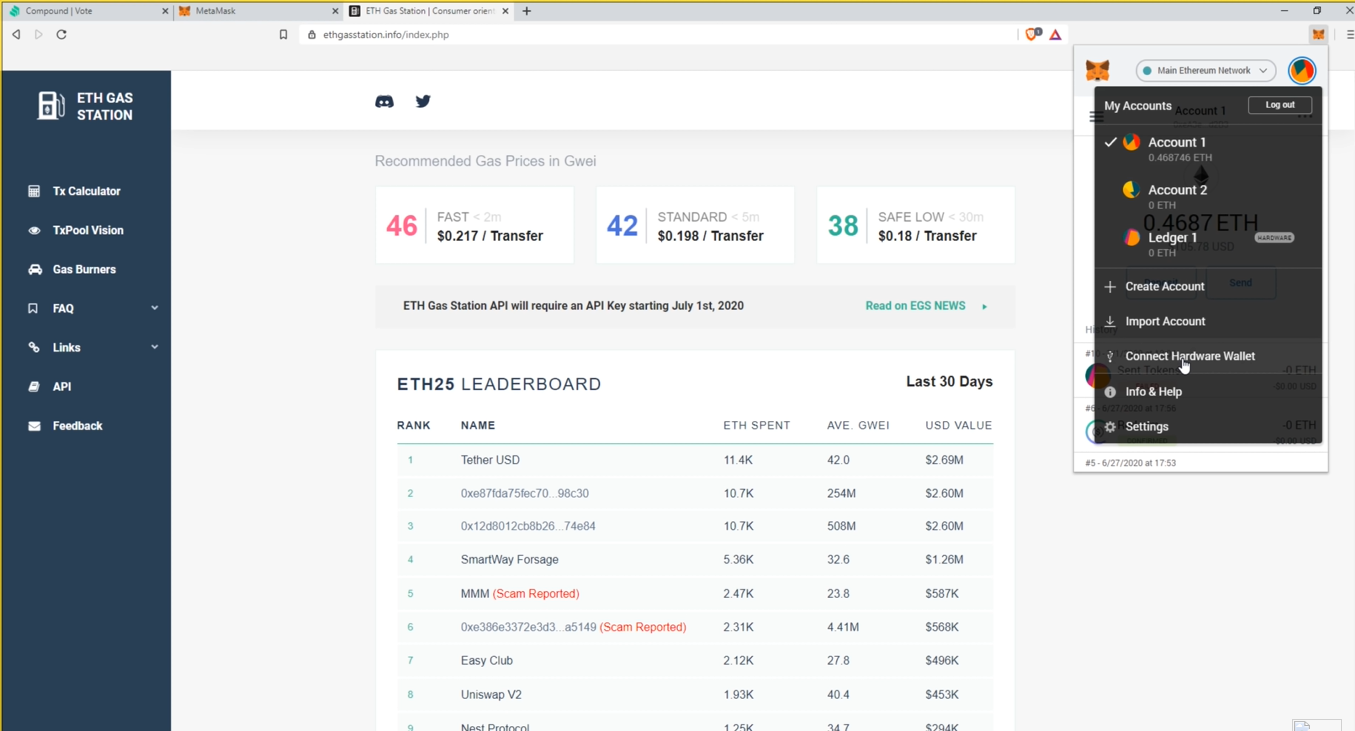Click the TxPool Vision eye icon

coord(34,230)
